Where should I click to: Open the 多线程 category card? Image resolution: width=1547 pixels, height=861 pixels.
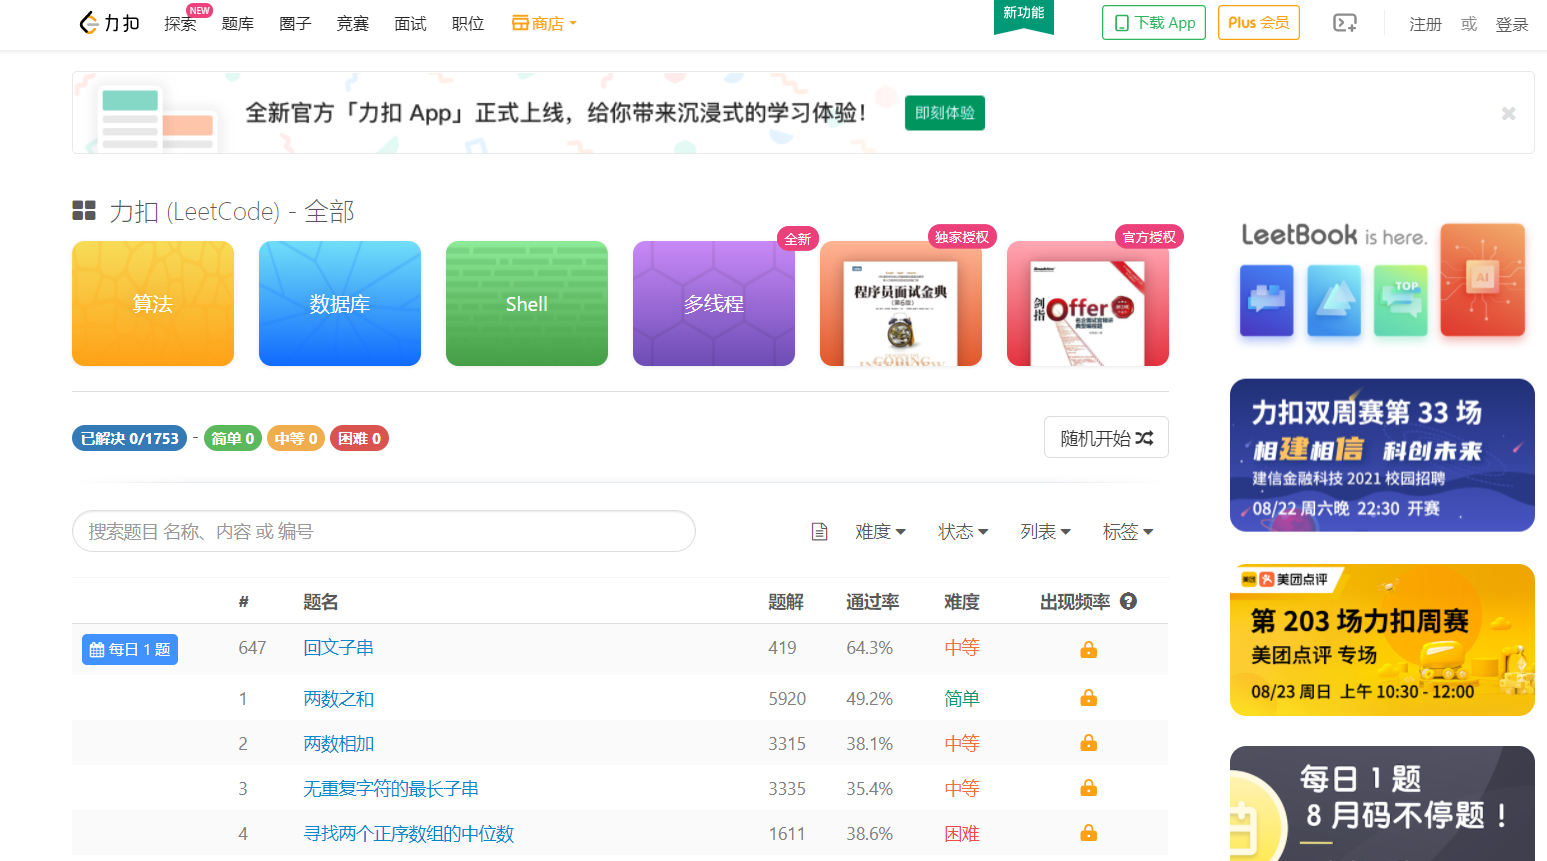pos(714,303)
